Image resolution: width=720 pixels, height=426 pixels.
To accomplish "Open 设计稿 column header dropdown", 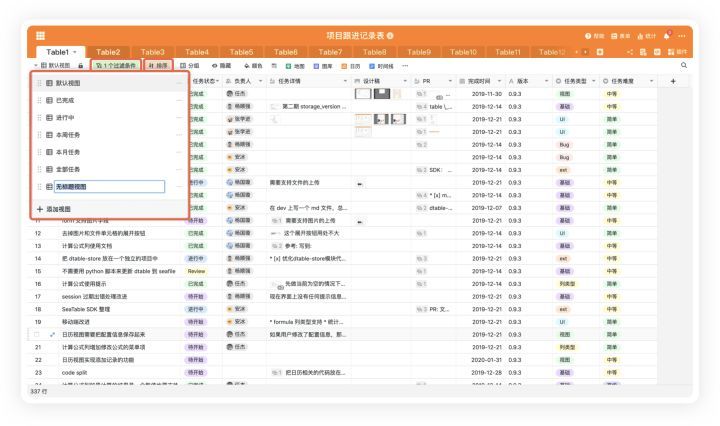I will (405, 81).
